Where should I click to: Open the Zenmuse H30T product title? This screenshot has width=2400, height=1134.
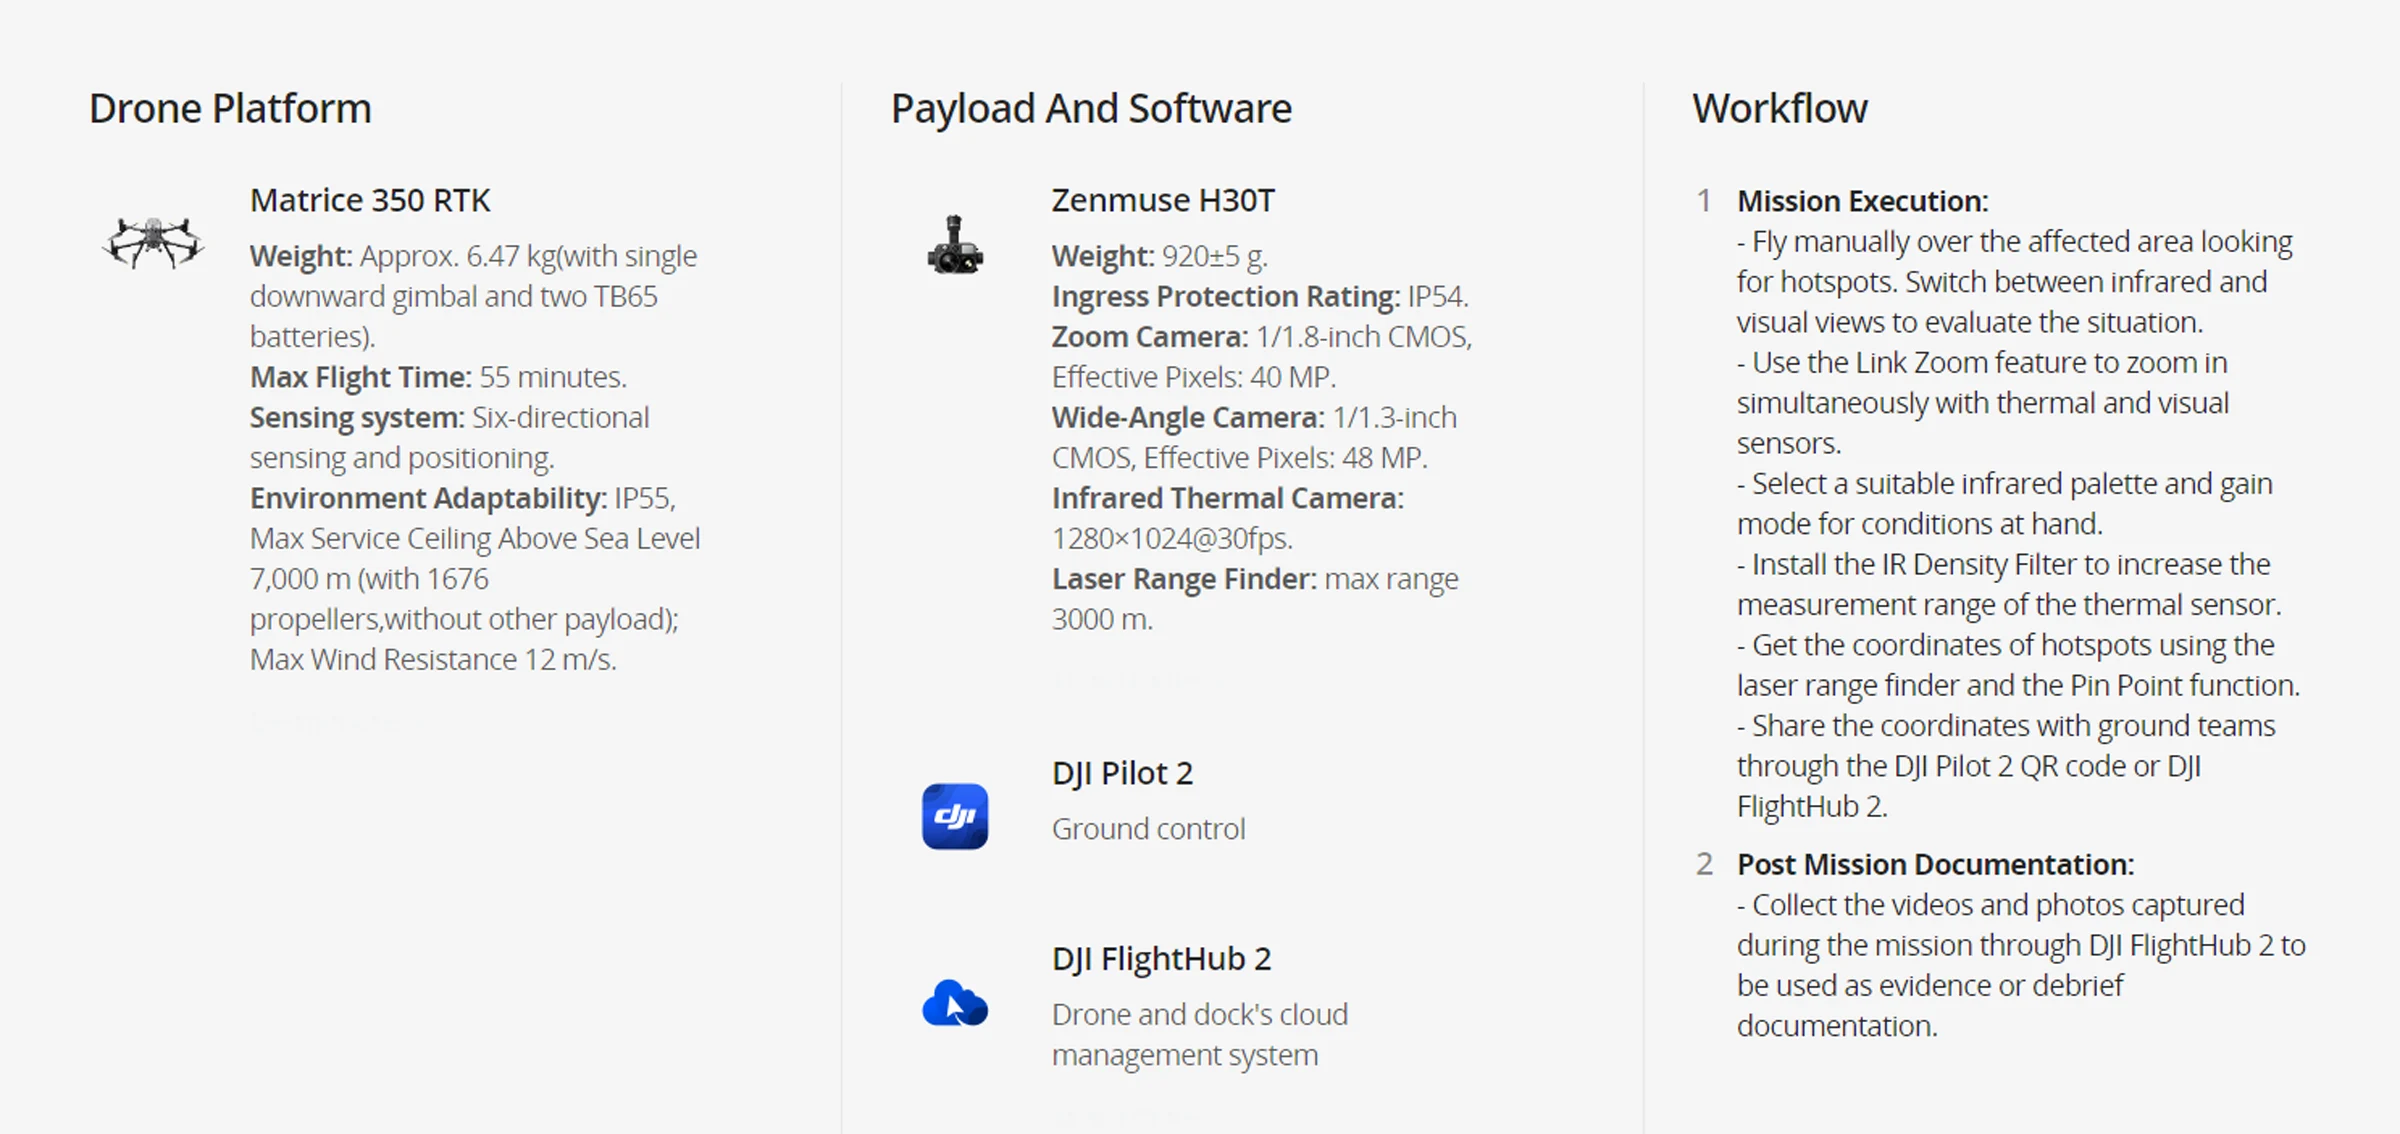[1163, 200]
